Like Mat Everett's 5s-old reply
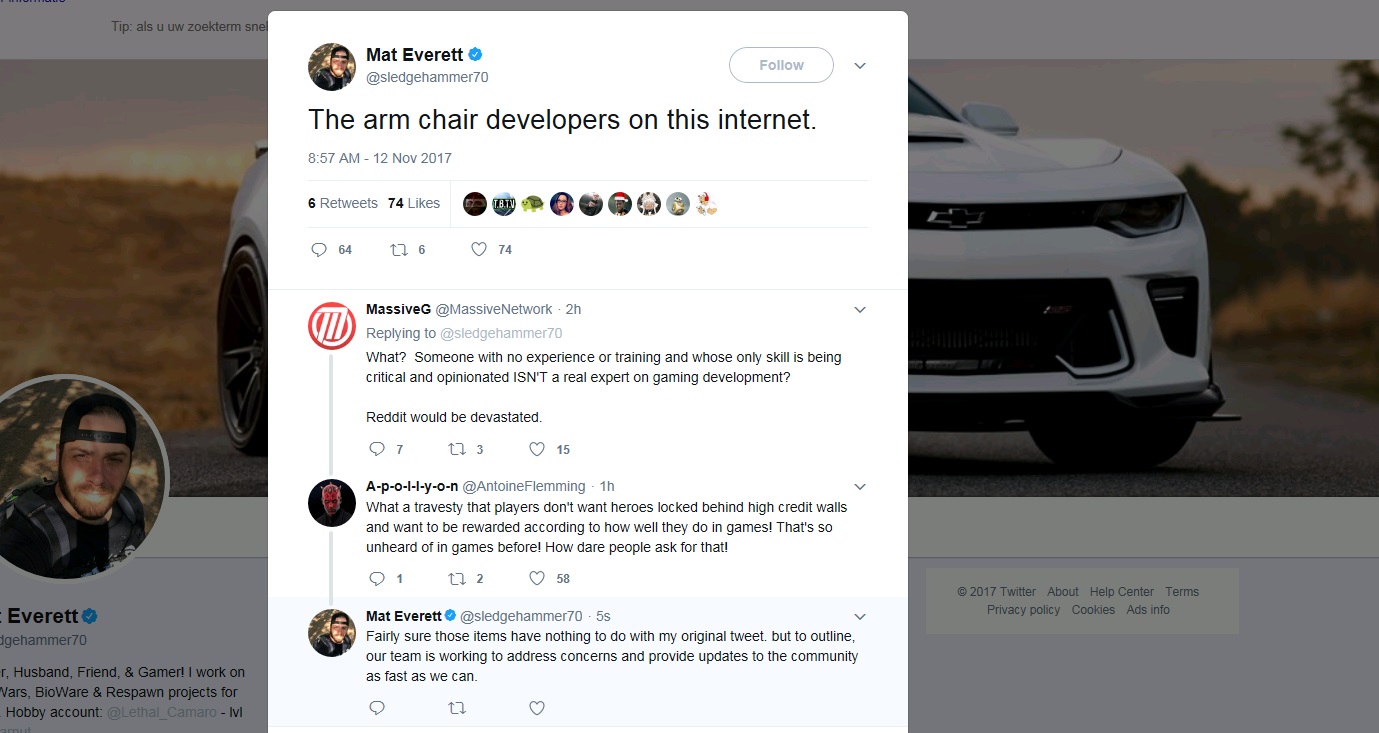This screenshot has height=733, width=1379. pyautogui.click(x=537, y=708)
